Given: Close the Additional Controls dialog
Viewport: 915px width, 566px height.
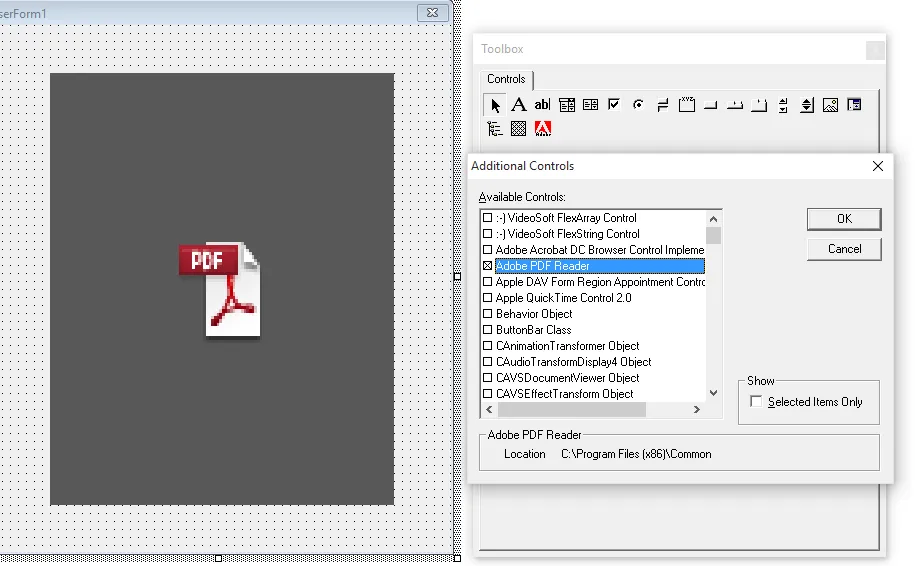Looking at the screenshot, I should click(878, 166).
